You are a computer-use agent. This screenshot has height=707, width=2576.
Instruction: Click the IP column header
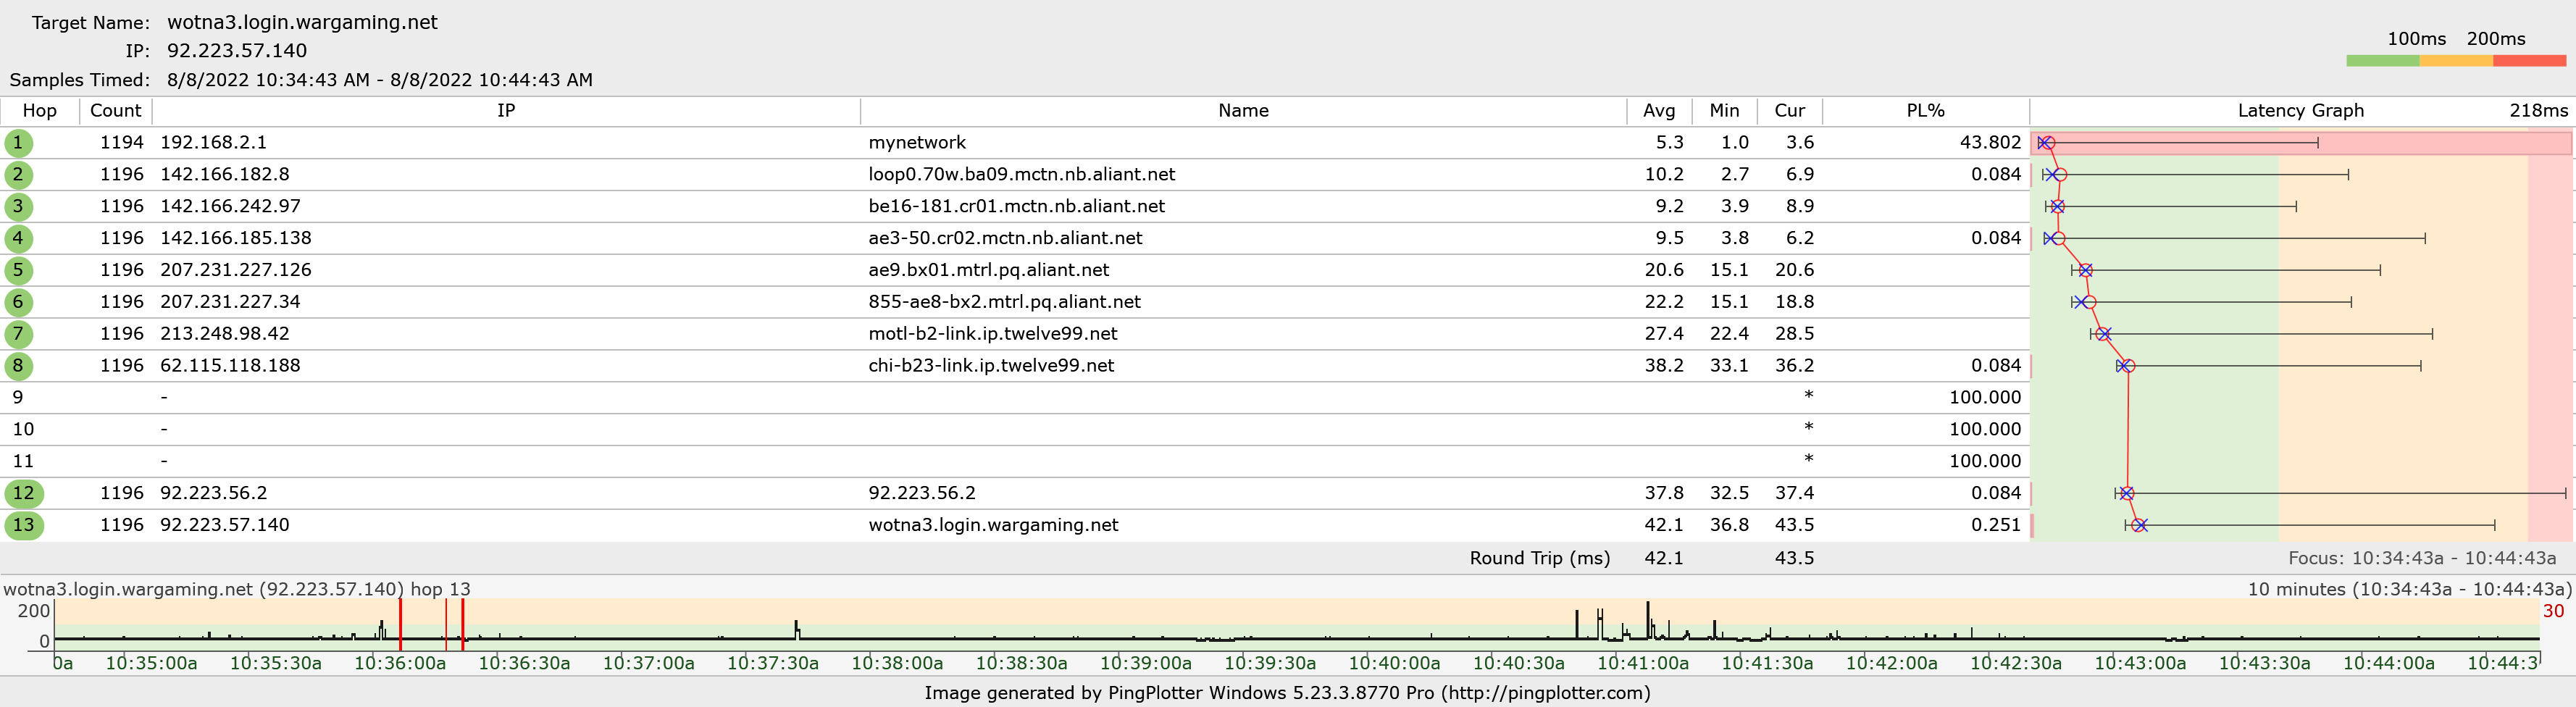click(506, 111)
